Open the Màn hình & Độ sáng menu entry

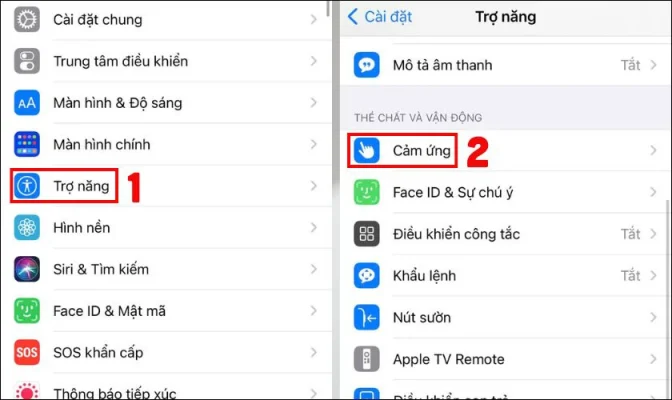171,103
